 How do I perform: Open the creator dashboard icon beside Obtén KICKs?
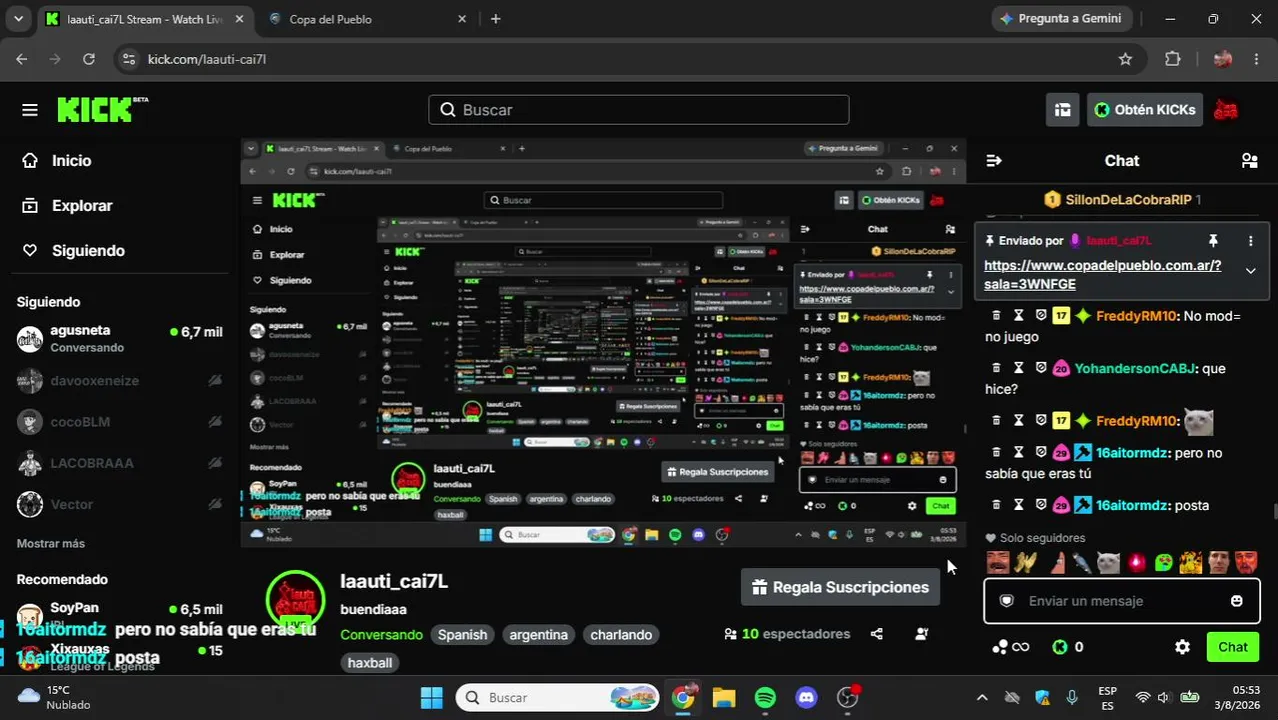point(1062,110)
